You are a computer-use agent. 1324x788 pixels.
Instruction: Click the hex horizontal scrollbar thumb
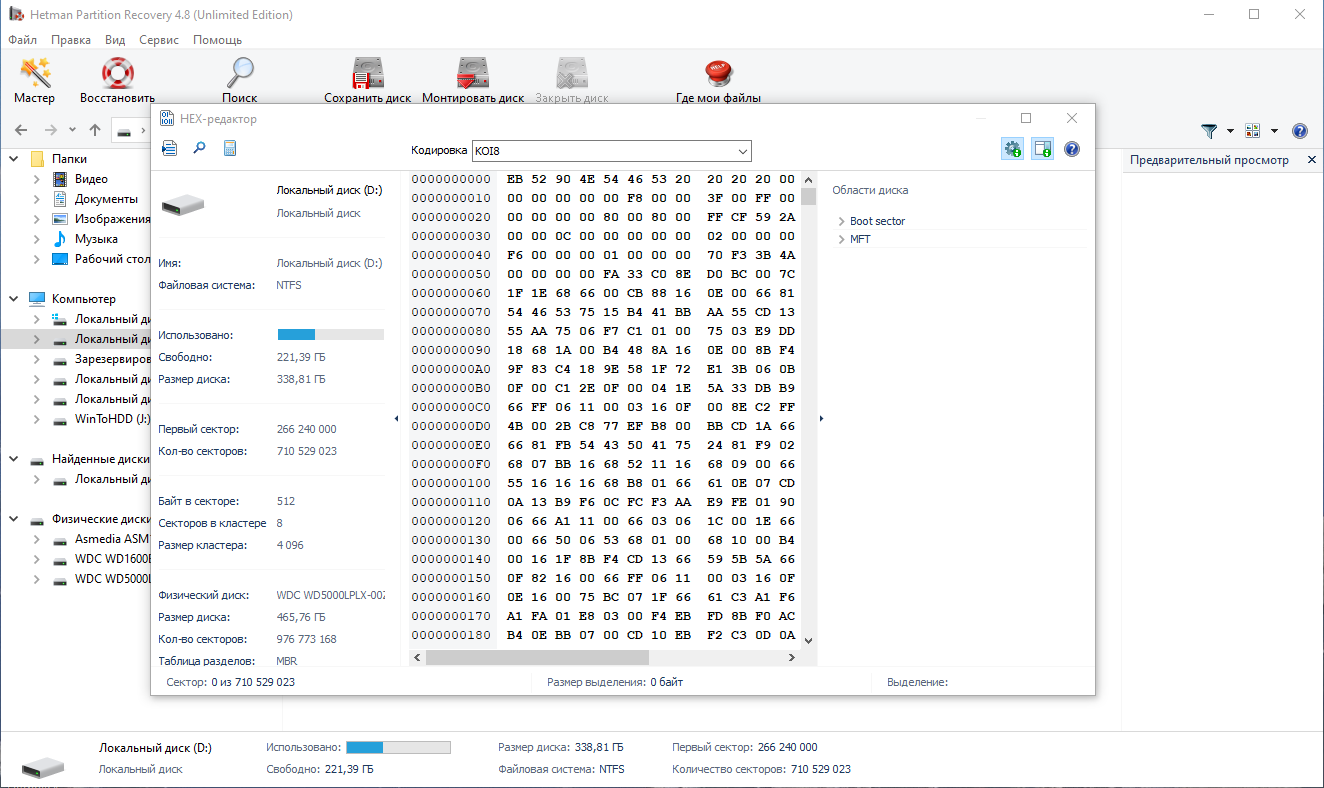pyautogui.click(x=537, y=657)
